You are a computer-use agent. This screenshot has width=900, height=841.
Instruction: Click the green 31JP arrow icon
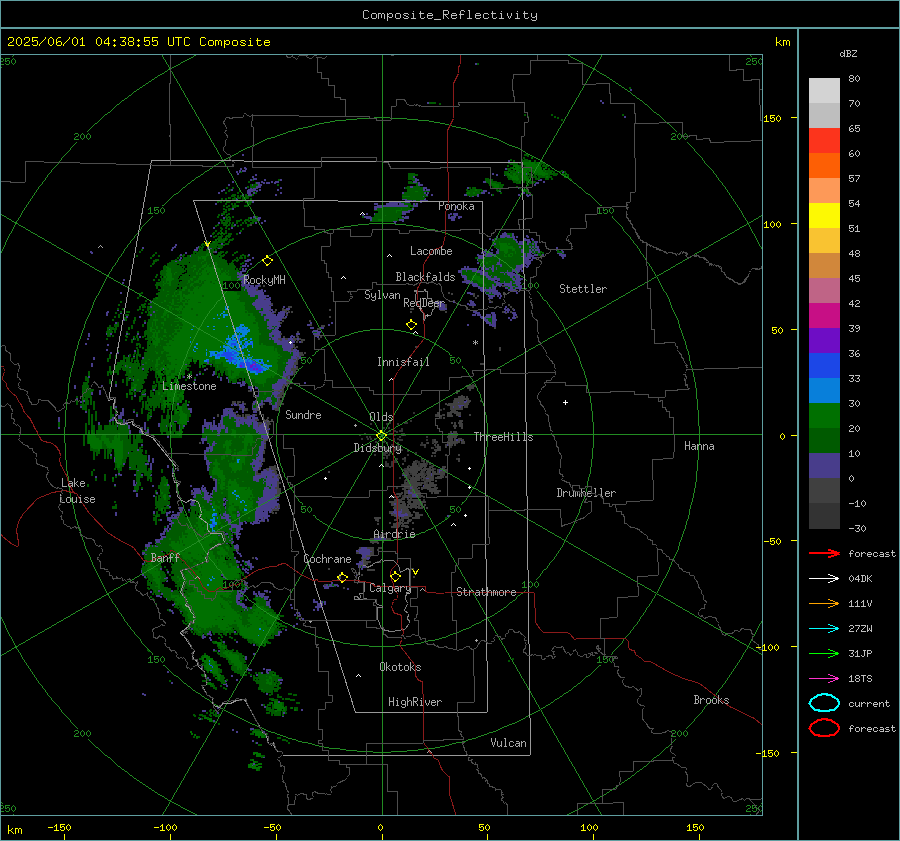coord(824,653)
